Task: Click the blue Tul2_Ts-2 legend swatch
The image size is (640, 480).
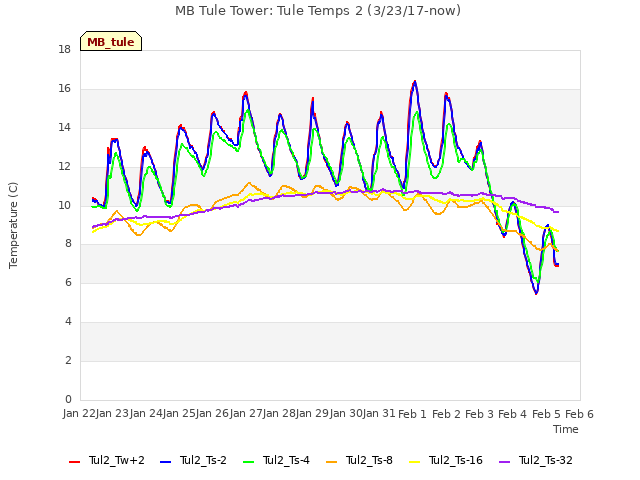Action: tap(165, 462)
